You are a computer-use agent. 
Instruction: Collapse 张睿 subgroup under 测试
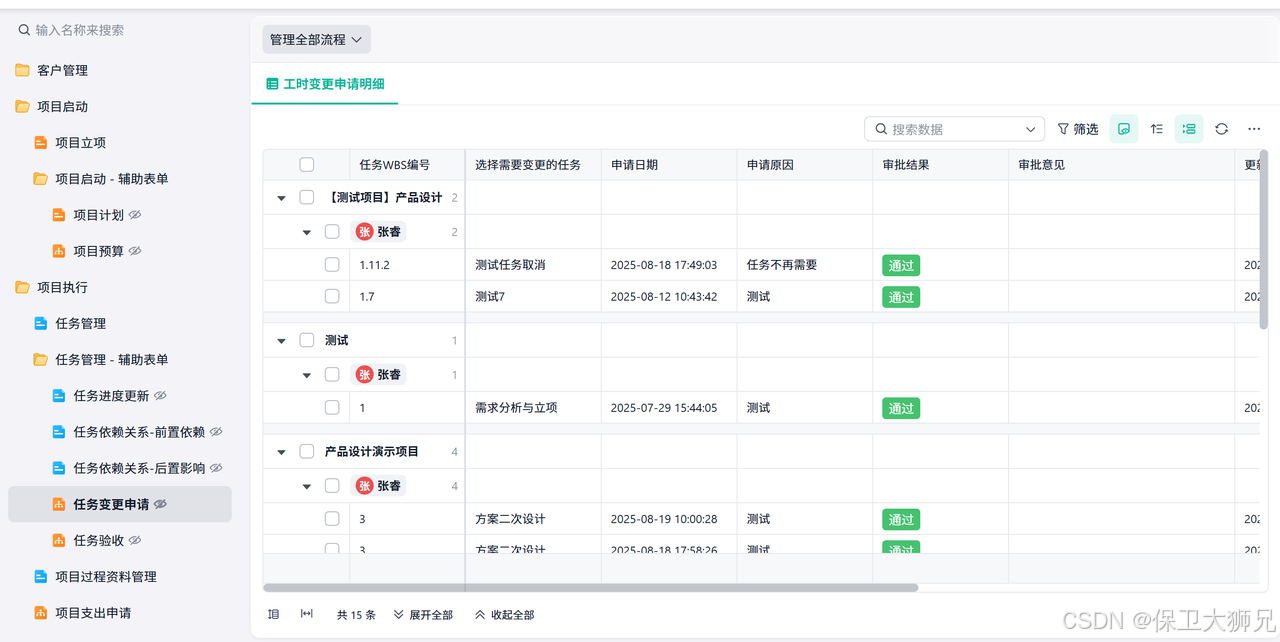[x=307, y=375]
